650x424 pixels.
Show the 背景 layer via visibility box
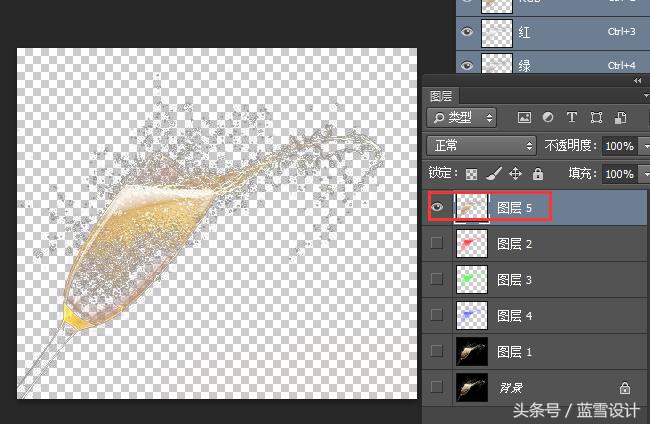[x=437, y=387]
